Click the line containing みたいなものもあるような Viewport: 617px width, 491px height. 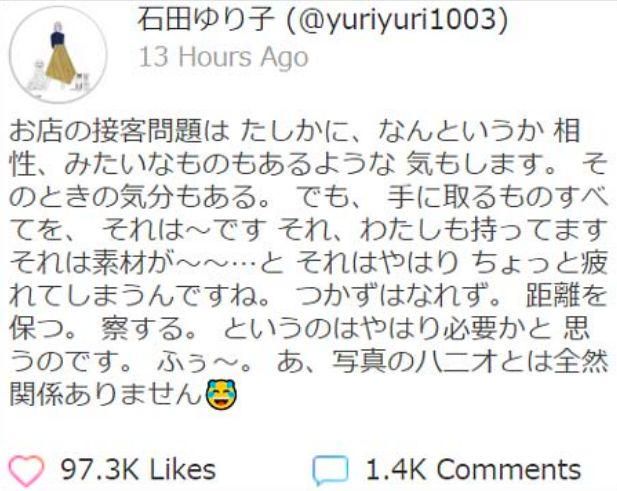click(x=308, y=164)
